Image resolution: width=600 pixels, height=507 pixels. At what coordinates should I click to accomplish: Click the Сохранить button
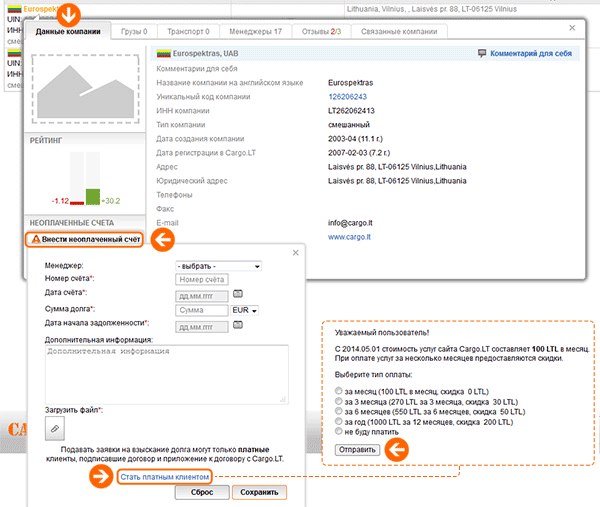[259, 493]
